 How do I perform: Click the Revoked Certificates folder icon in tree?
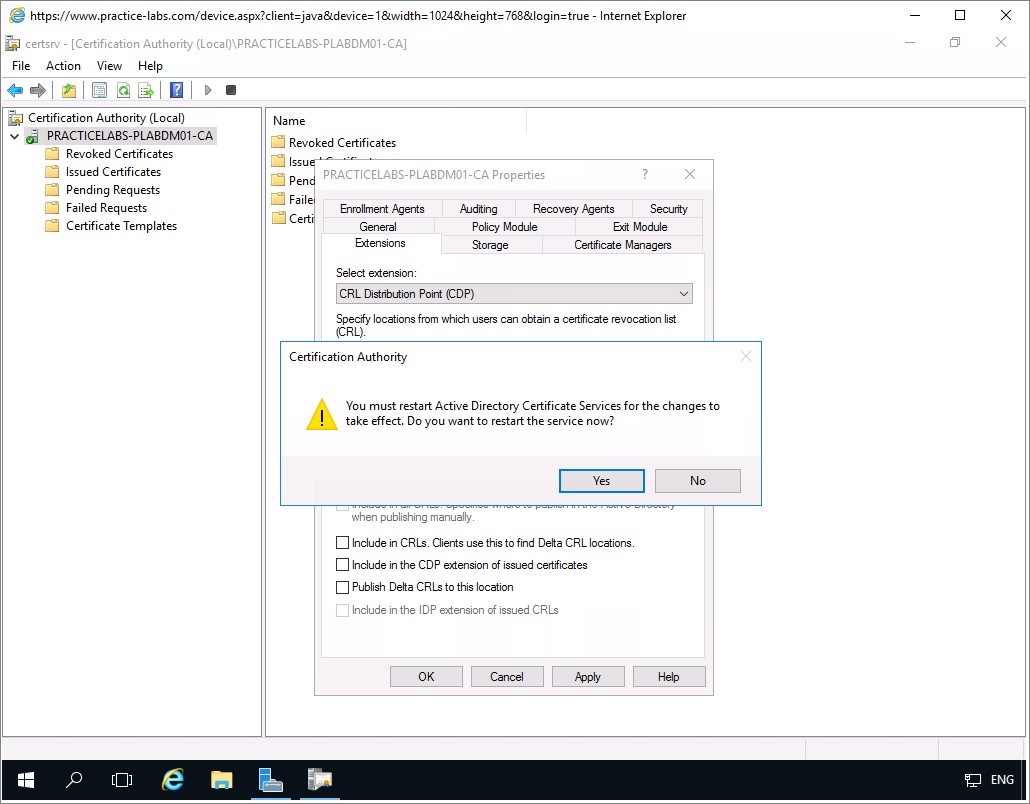pyautogui.click(x=52, y=154)
